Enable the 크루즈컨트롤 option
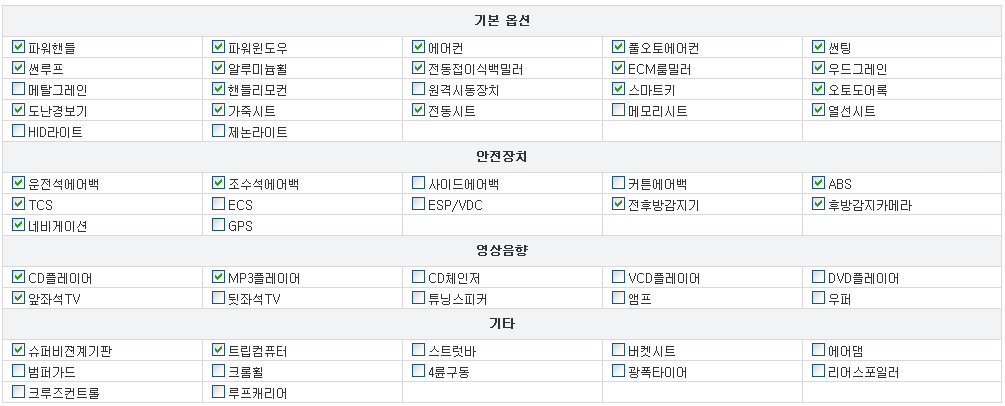Image resolution: width=1005 pixels, height=406 pixels. (x=19, y=392)
